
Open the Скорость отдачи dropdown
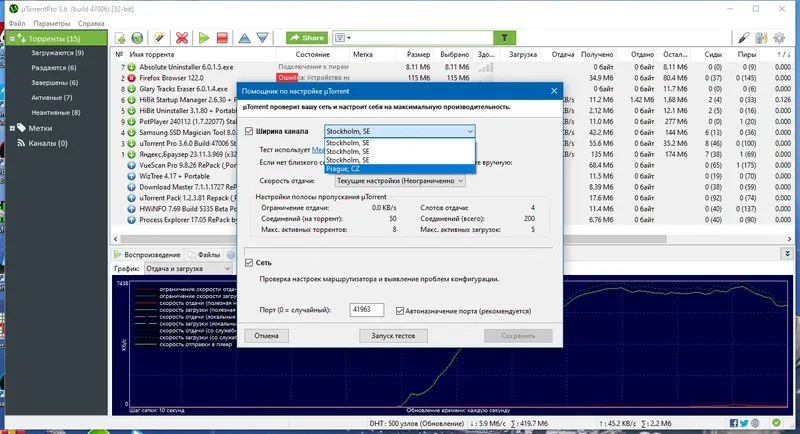pos(400,181)
